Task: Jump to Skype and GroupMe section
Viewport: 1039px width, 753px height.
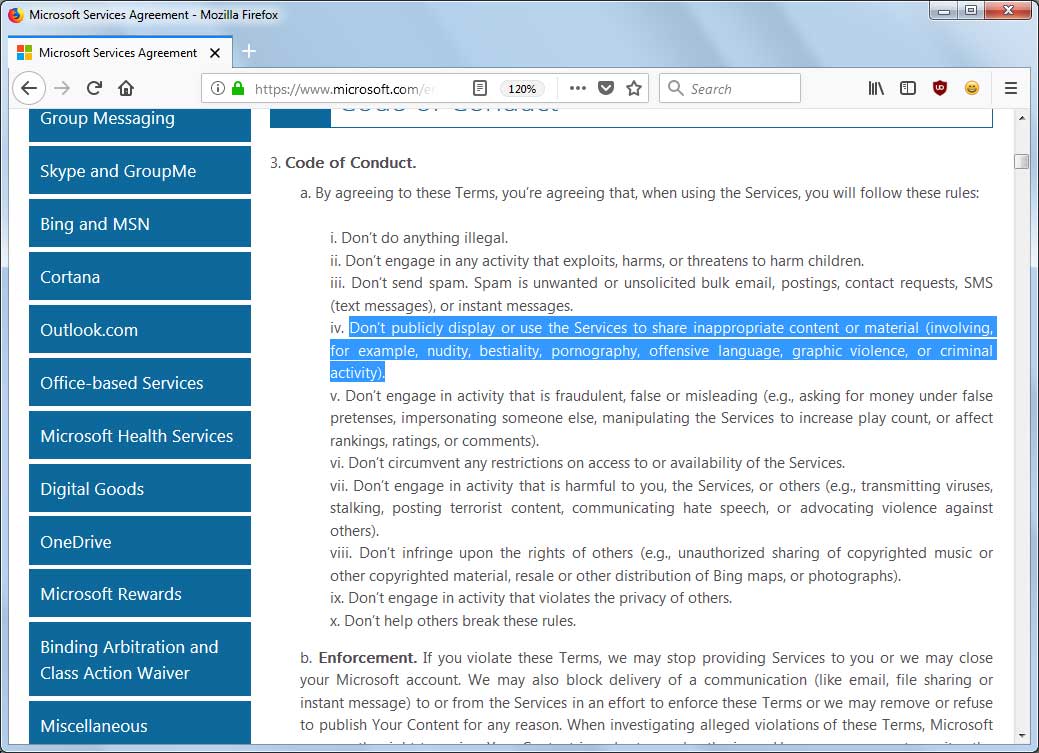Action: [140, 170]
